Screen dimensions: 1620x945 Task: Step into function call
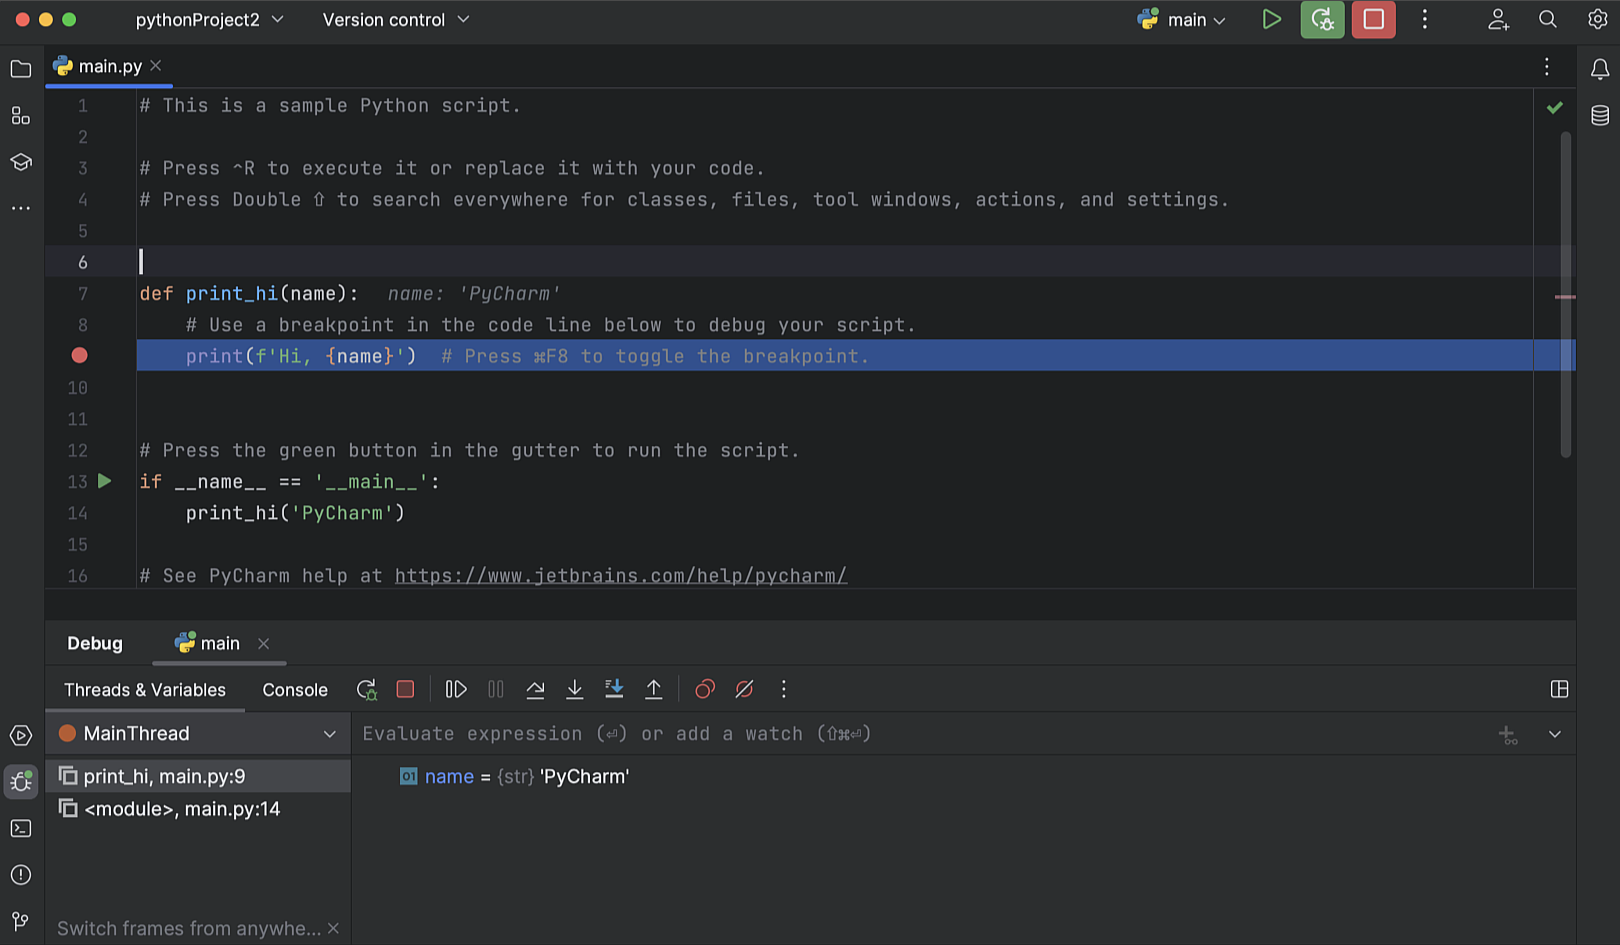(x=575, y=689)
